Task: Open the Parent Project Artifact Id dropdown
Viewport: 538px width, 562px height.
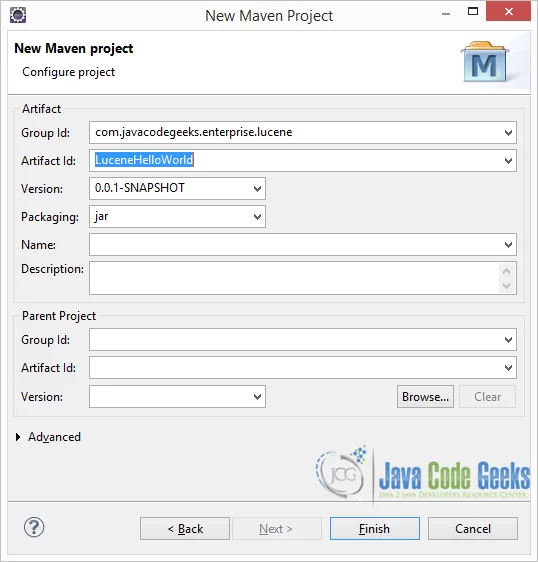Action: pos(508,368)
